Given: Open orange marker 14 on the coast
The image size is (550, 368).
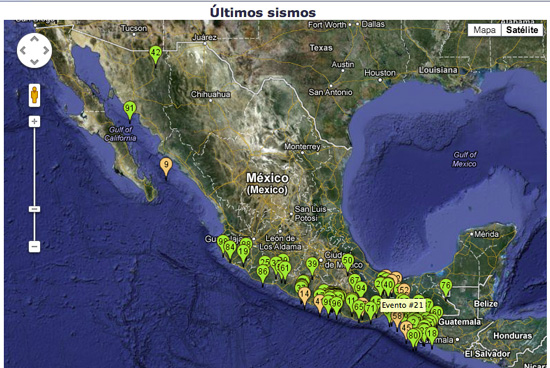Looking at the screenshot, I should (304, 296).
